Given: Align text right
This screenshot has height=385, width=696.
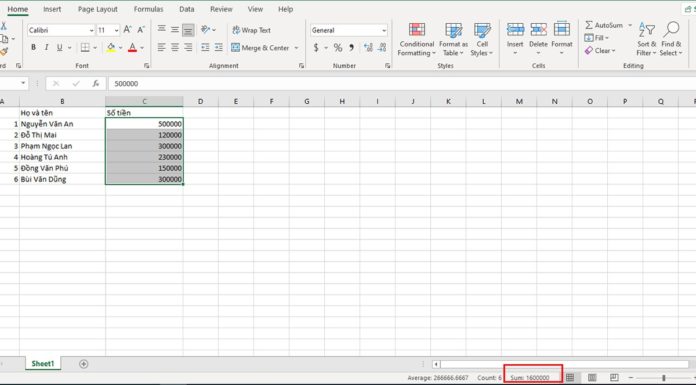Looking at the screenshot, I should click(188, 48).
